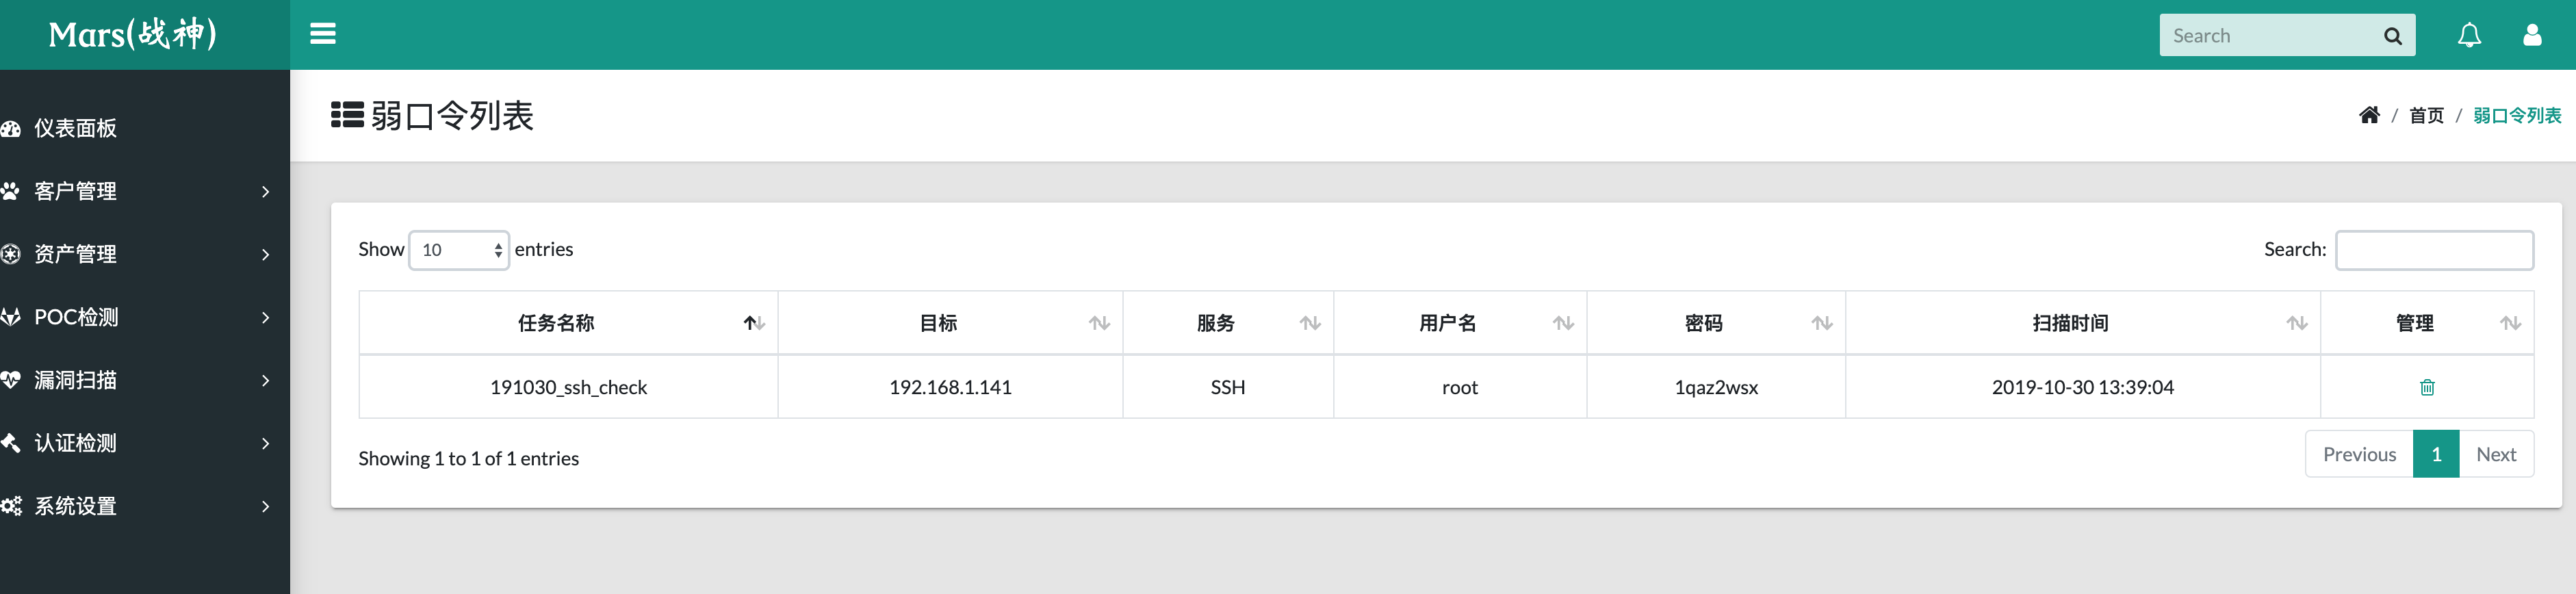This screenshot has height=594, width=2576.
Task: Sort the table by the 任务名称 arrow
Action: (x=754, y=323)
